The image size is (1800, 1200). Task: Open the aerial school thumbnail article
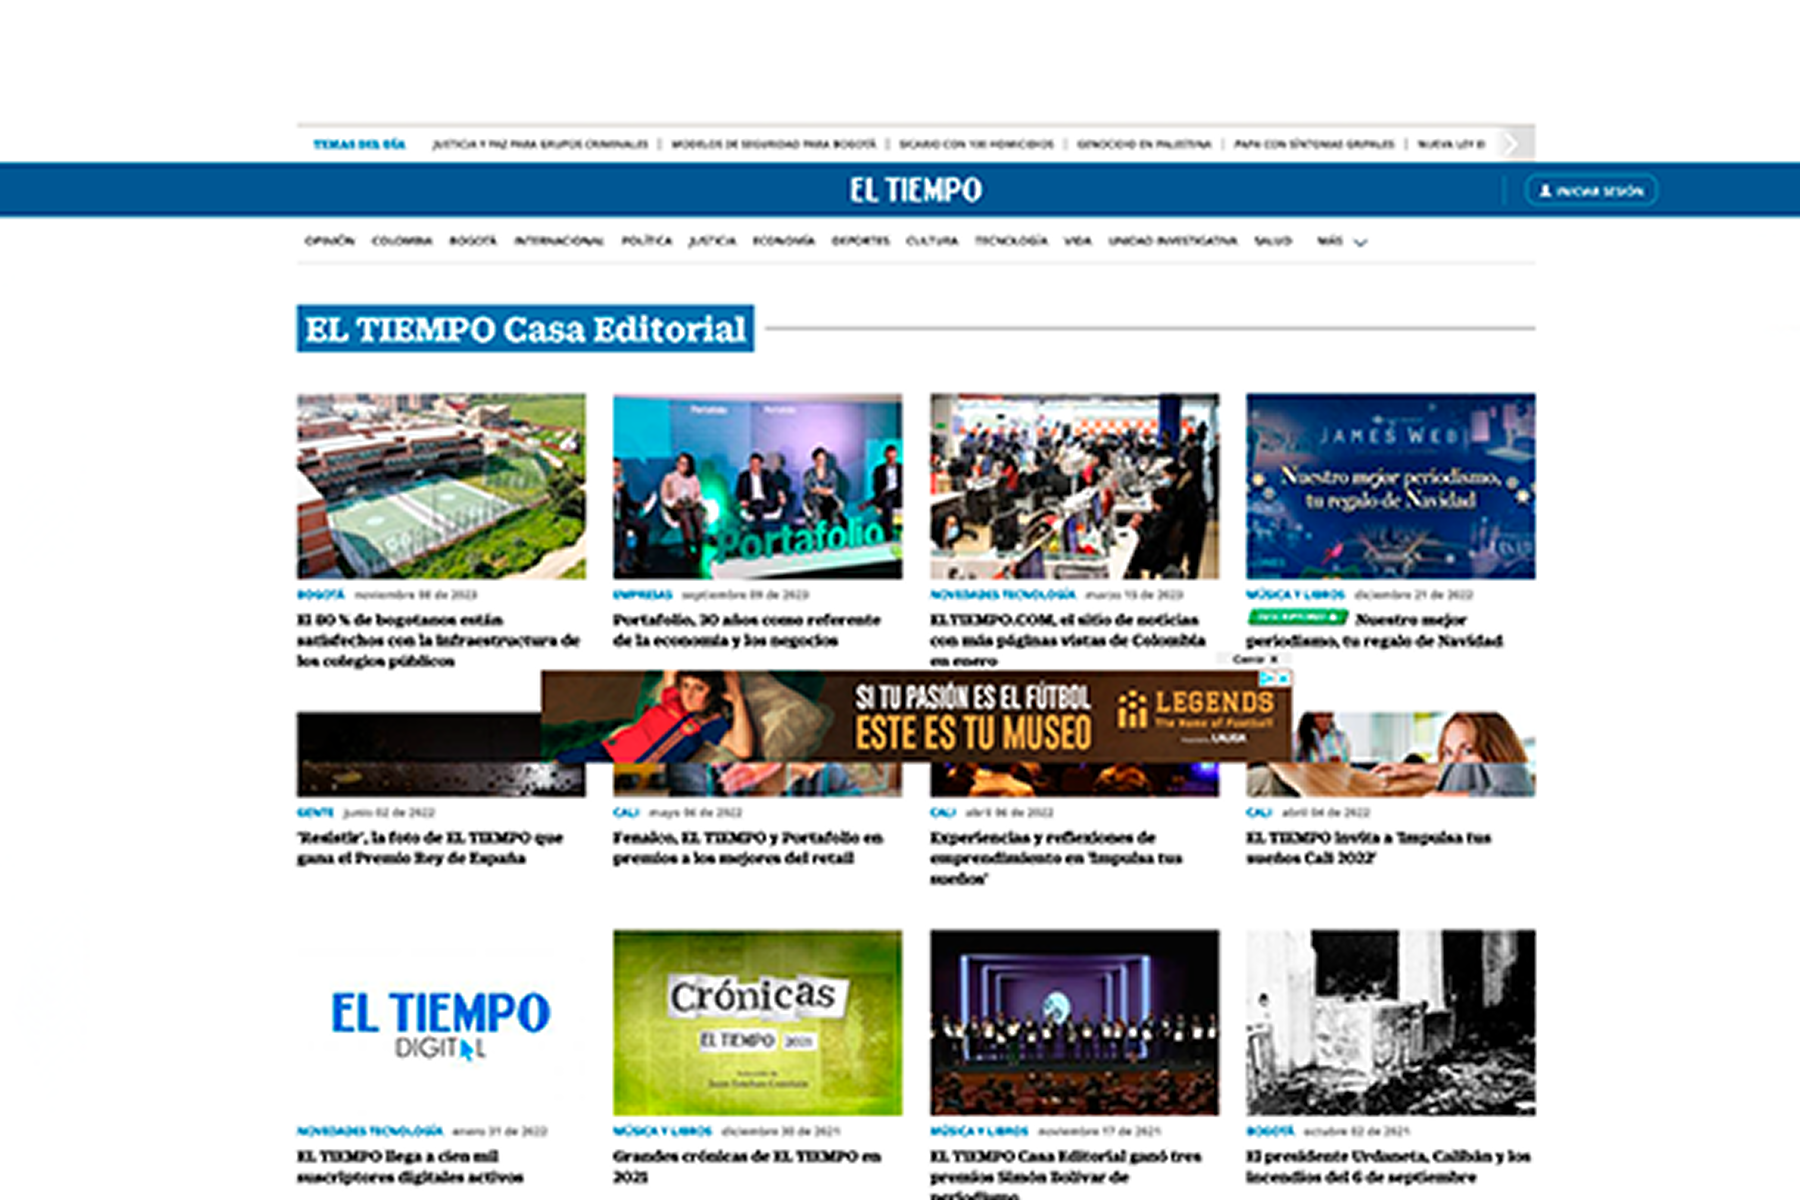point(441,486)
